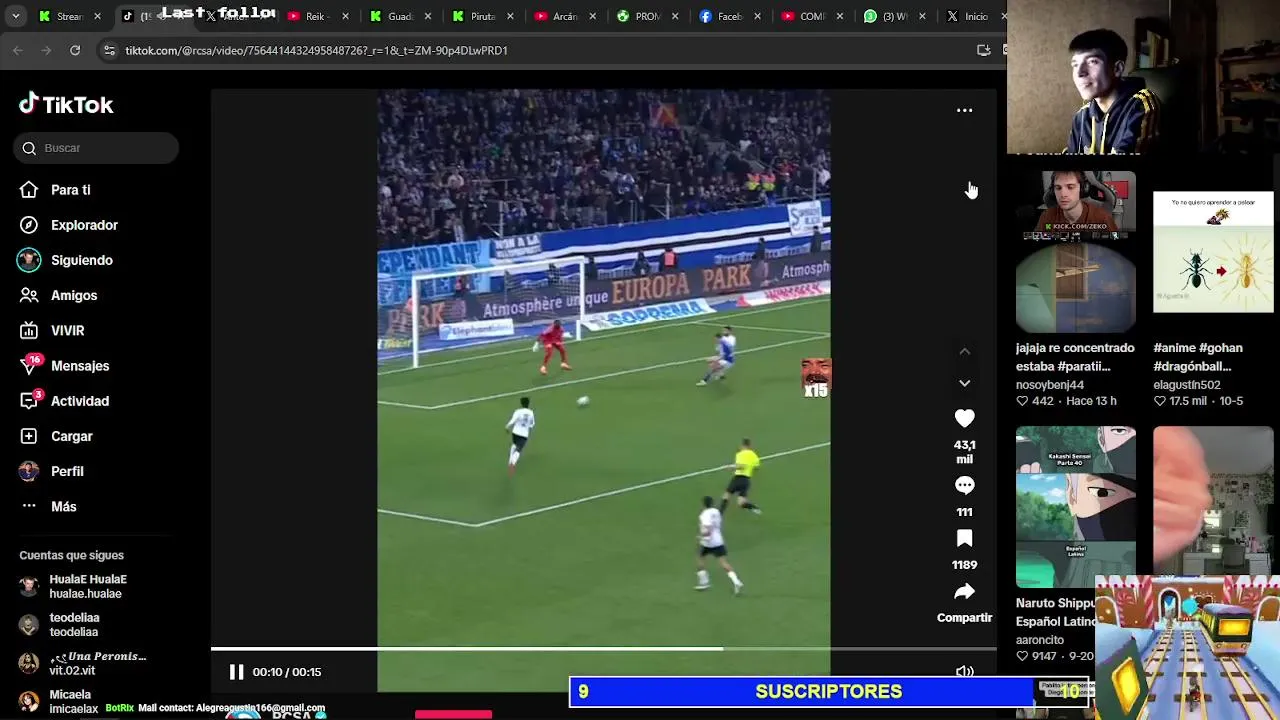The width and height of the screenshot is (1280, 720).
Task: Open nosoybenj44 creator profile
Action: click(1049, 384)
